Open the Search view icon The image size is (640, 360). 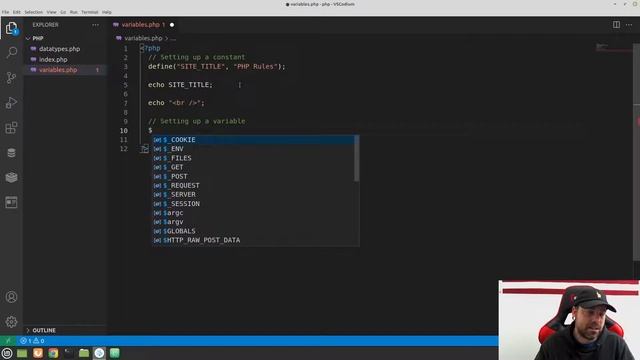click(x=11, y=52)
